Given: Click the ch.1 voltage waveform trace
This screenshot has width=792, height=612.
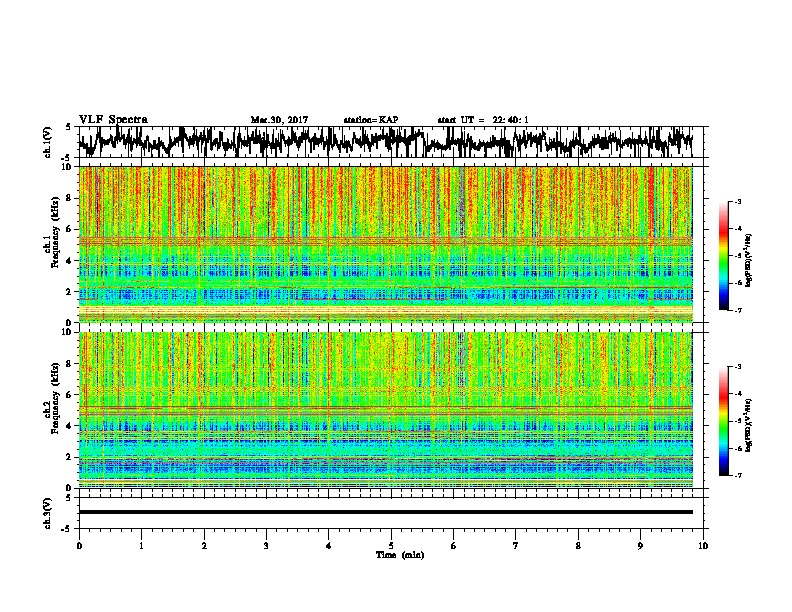Looking at the screenshot, I should (385, 142).
